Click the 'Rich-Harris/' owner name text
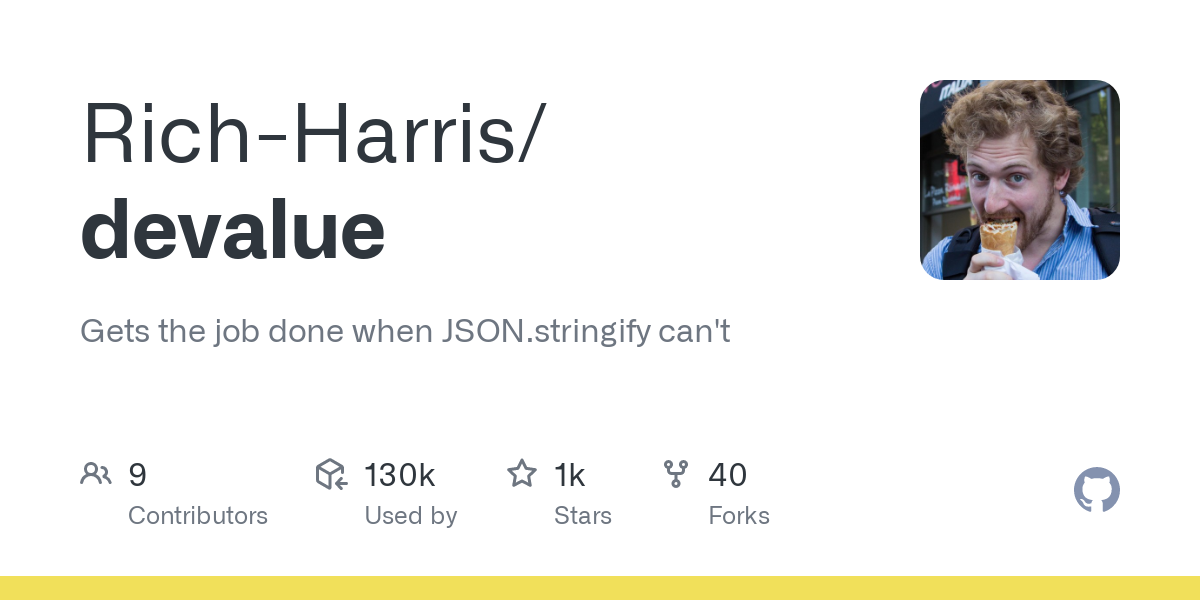 click(x=312, y=134)
